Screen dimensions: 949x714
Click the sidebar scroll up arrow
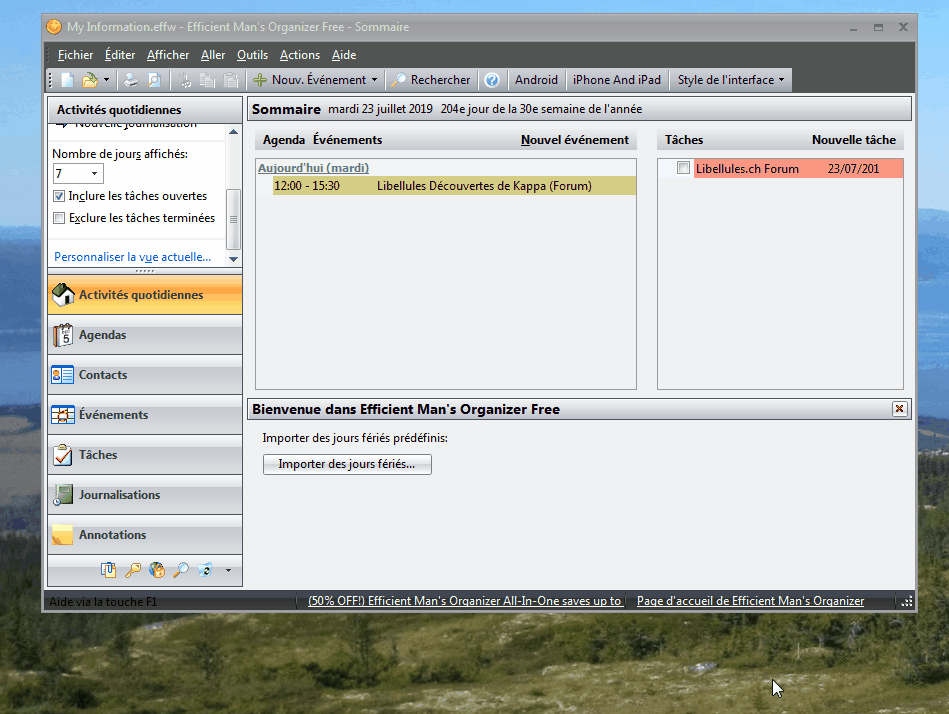click(233, 132)
